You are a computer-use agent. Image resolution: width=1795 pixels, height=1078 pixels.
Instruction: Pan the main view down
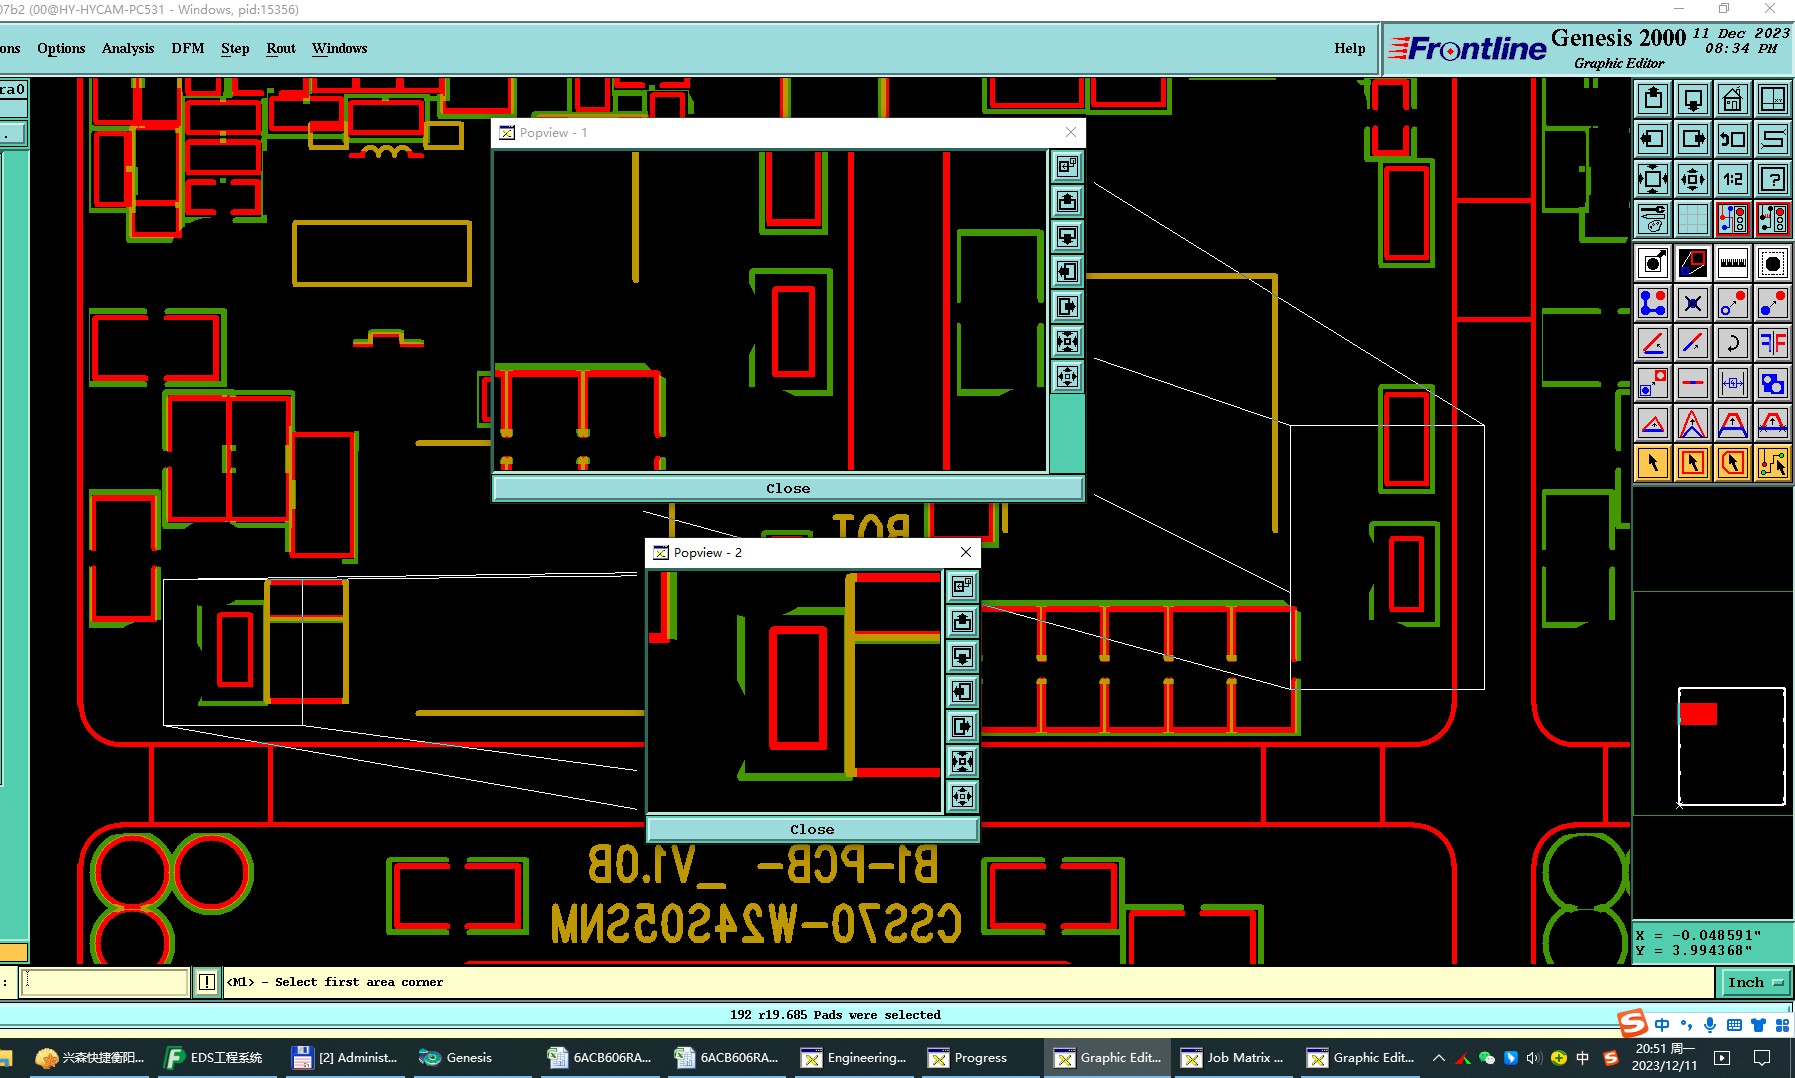point(1693,99)
